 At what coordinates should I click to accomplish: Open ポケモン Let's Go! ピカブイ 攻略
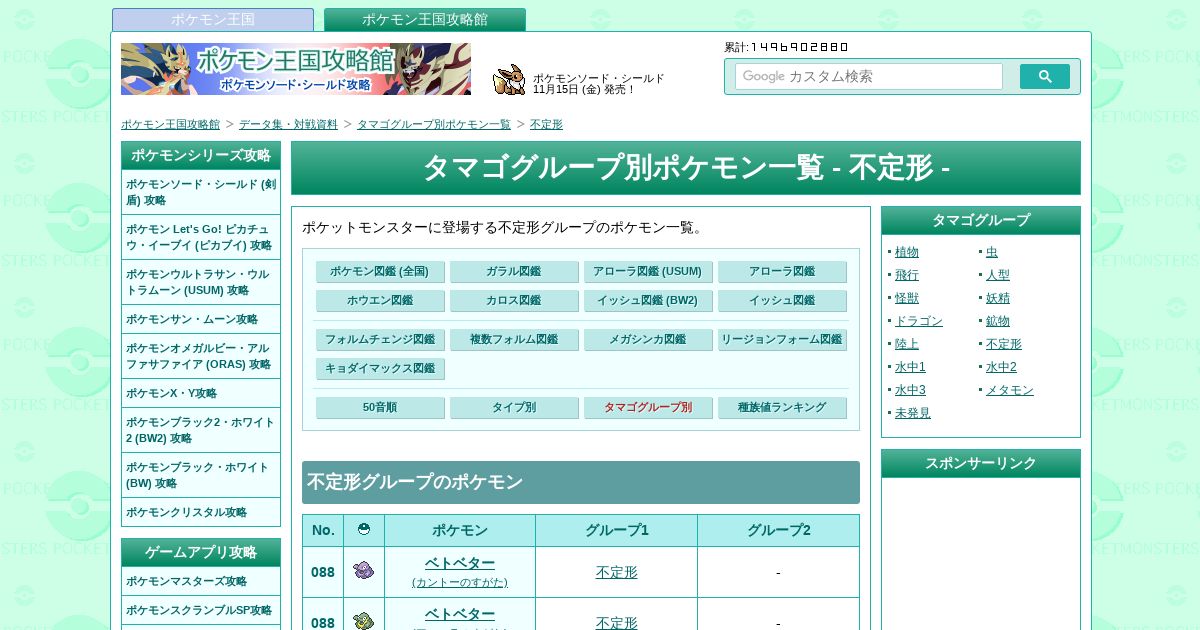click(x=201, y=237)
